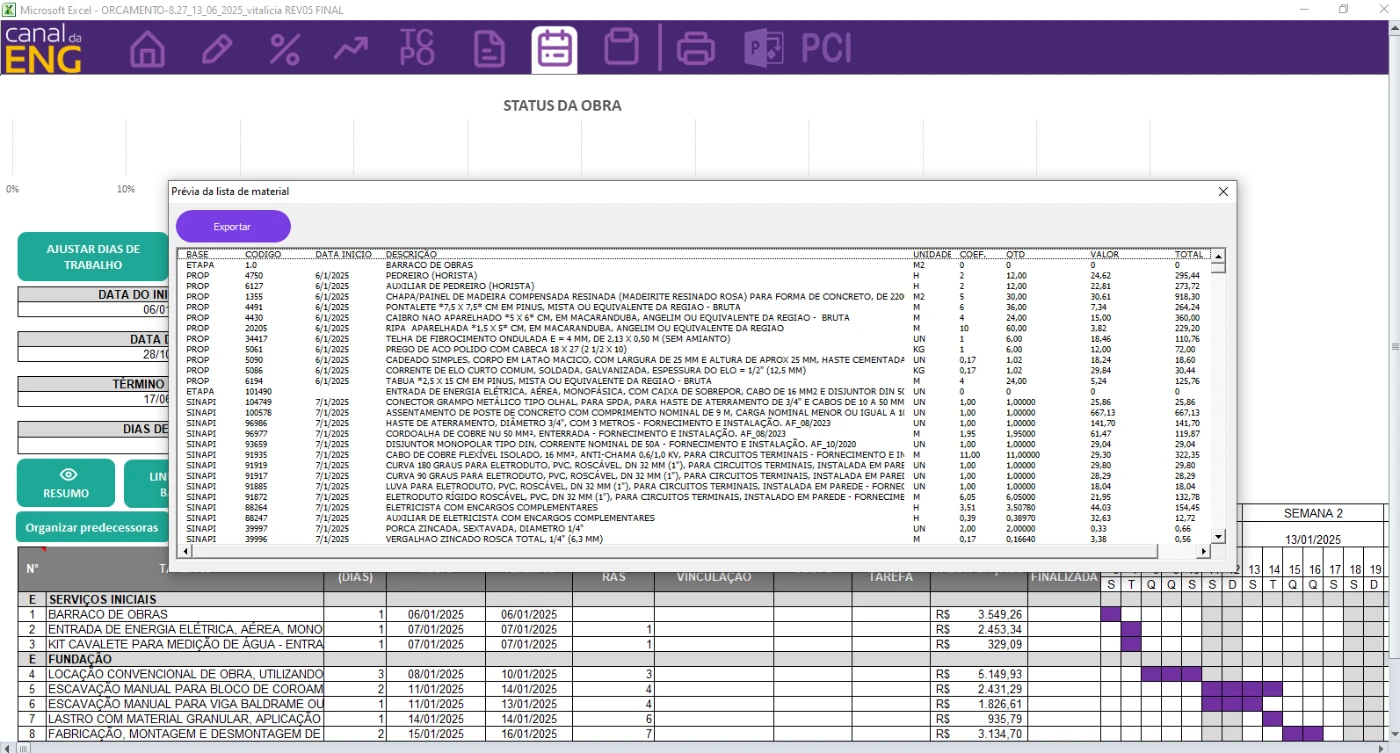Click the Organizar predecessoras button
1400x753 pixels.
[x=92, y=527]
